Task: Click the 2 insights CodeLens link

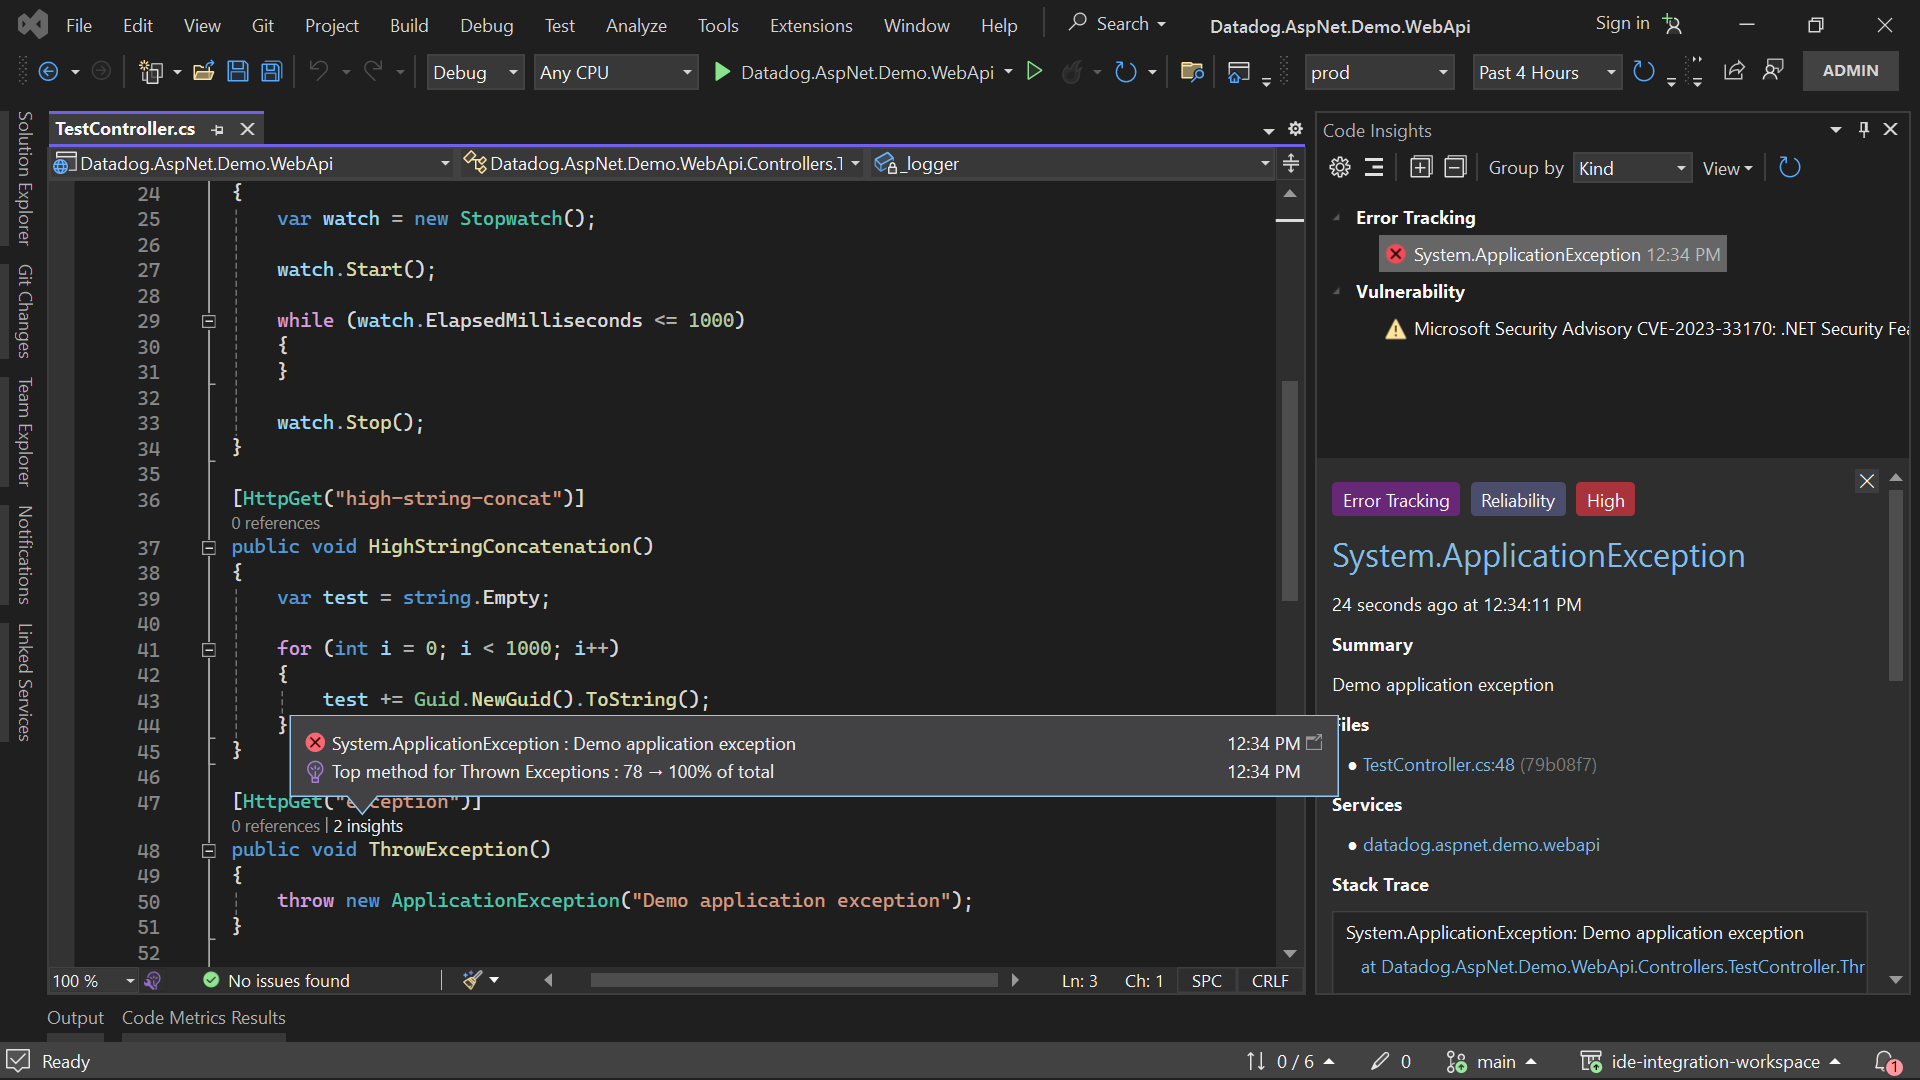Action: pos(368,826)
